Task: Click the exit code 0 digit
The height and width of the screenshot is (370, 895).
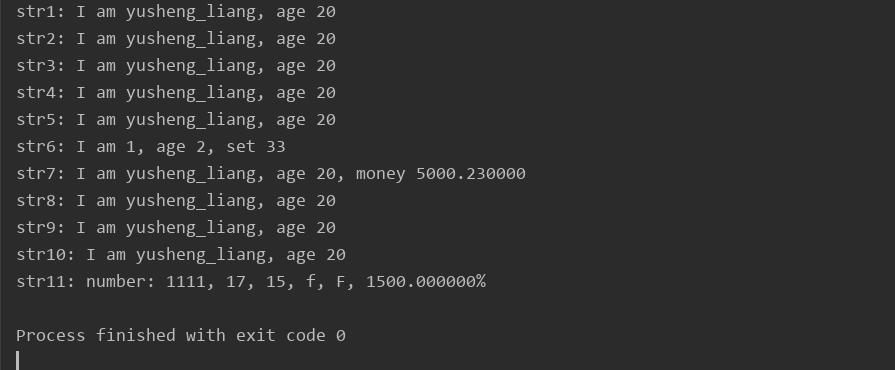Action: pos(341,336)
